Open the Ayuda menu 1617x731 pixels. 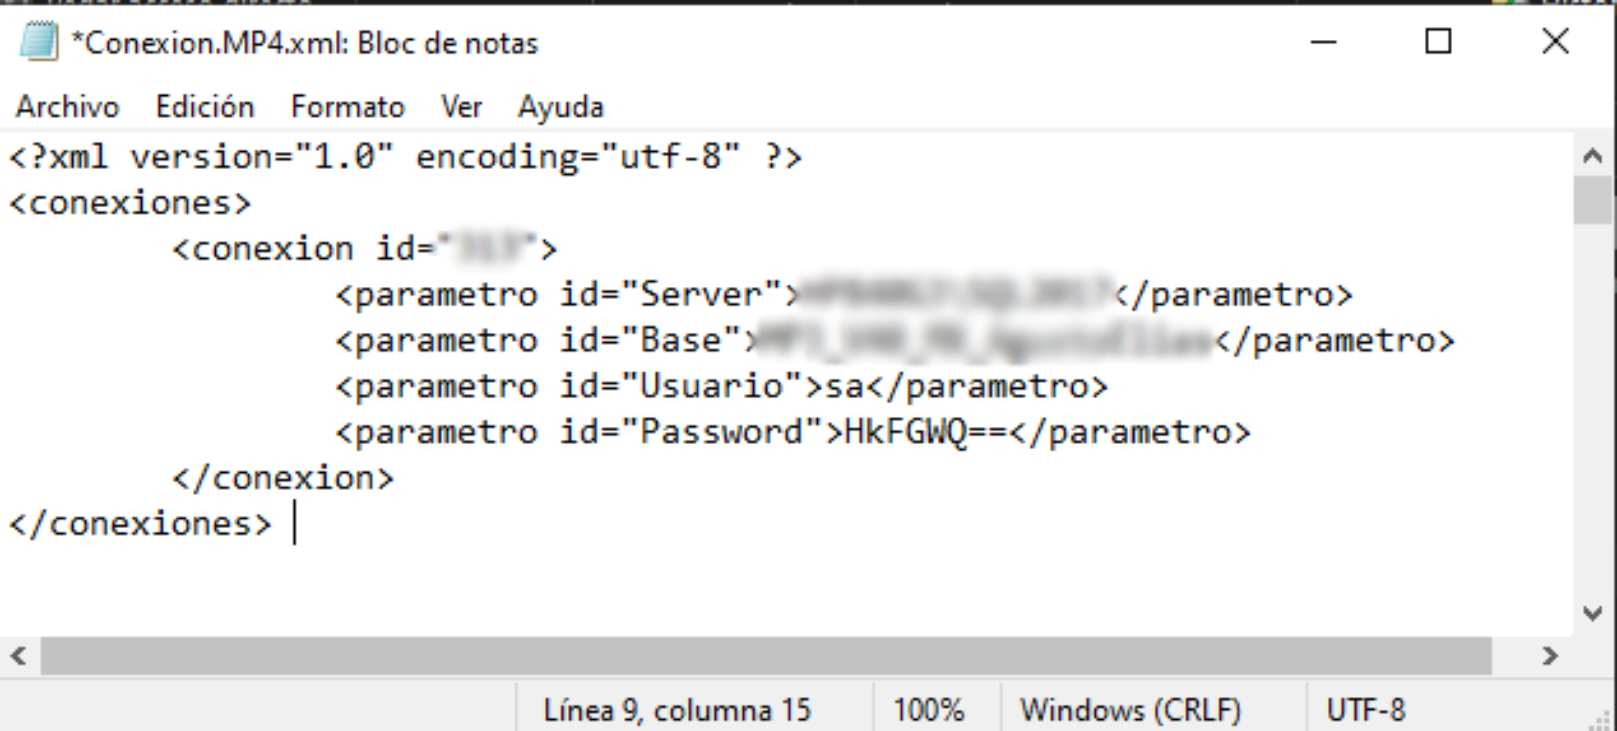coord(560,106)
